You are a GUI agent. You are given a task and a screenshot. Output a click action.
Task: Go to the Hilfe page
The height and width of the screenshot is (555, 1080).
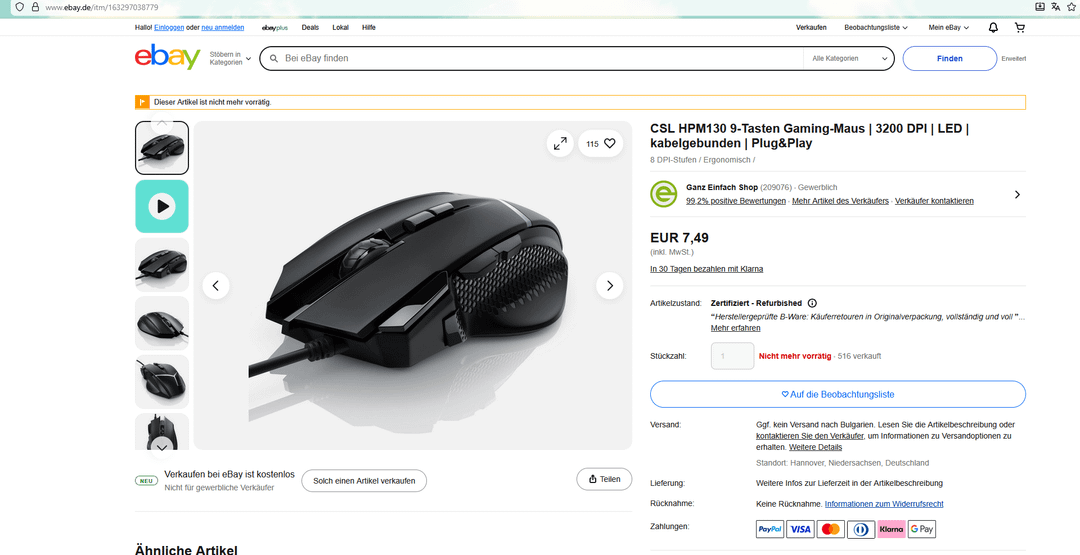(369, 28)
